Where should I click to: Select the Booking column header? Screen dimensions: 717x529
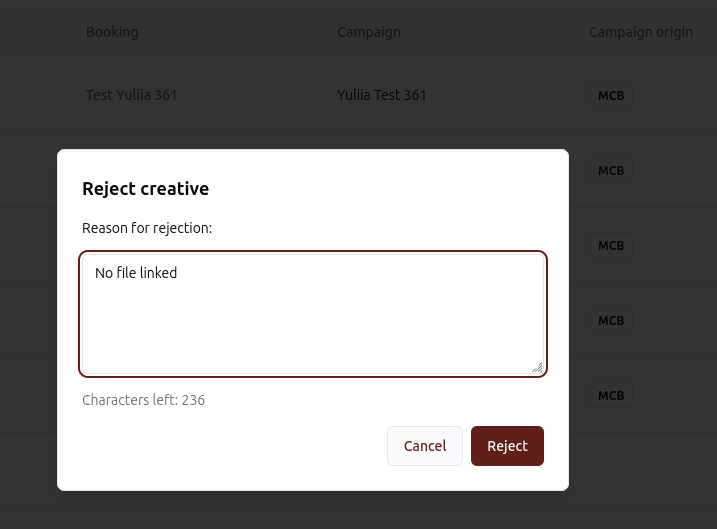tap(112, 32)
